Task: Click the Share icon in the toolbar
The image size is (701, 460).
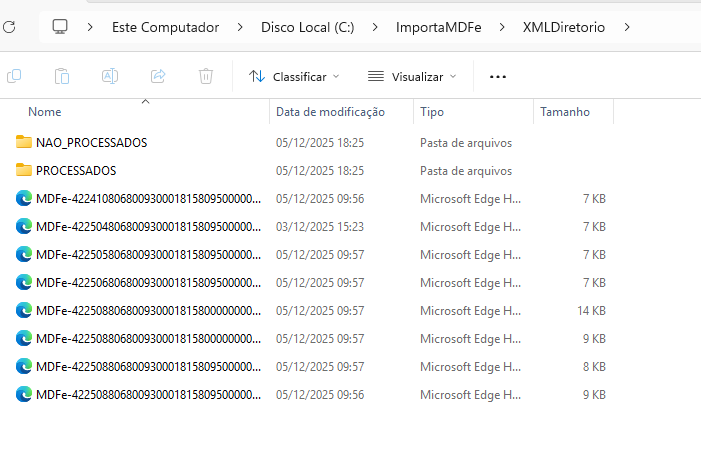Action: pyautogui.click(x=158, y=76)
